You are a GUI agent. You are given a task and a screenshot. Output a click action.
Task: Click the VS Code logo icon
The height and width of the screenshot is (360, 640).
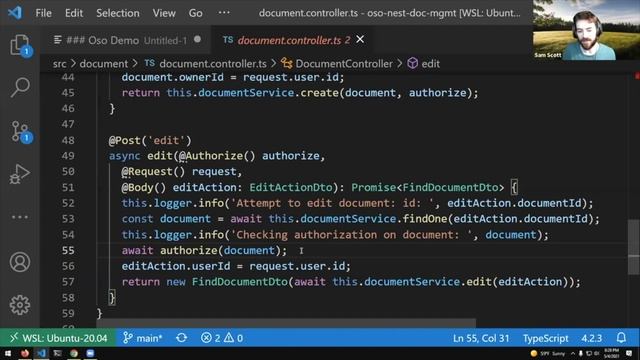[15, 13]
